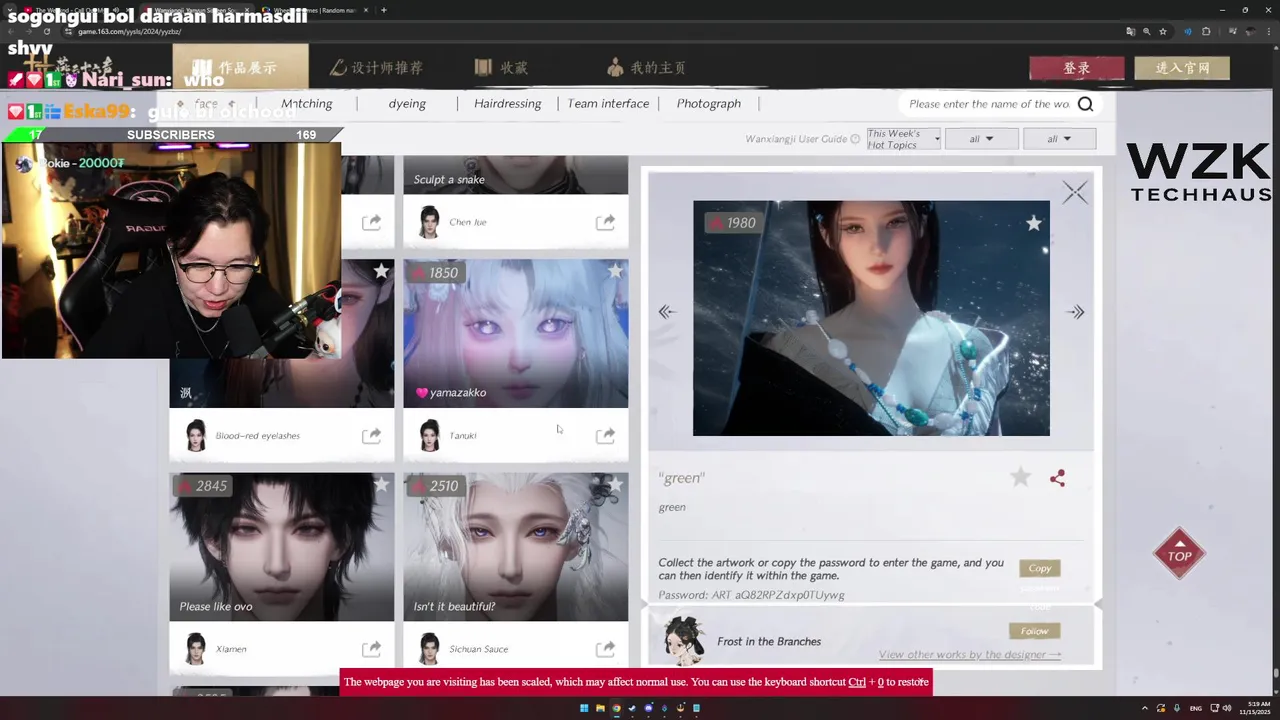Click the search magnifier icon
This screenshot has width=1280, height=720.
pos(1085,104)
